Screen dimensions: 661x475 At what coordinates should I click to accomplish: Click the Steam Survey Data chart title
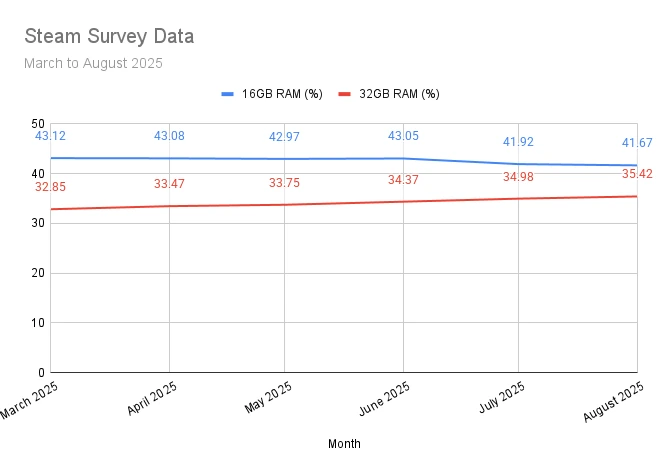pyautogui.click(x=109, y=36)
